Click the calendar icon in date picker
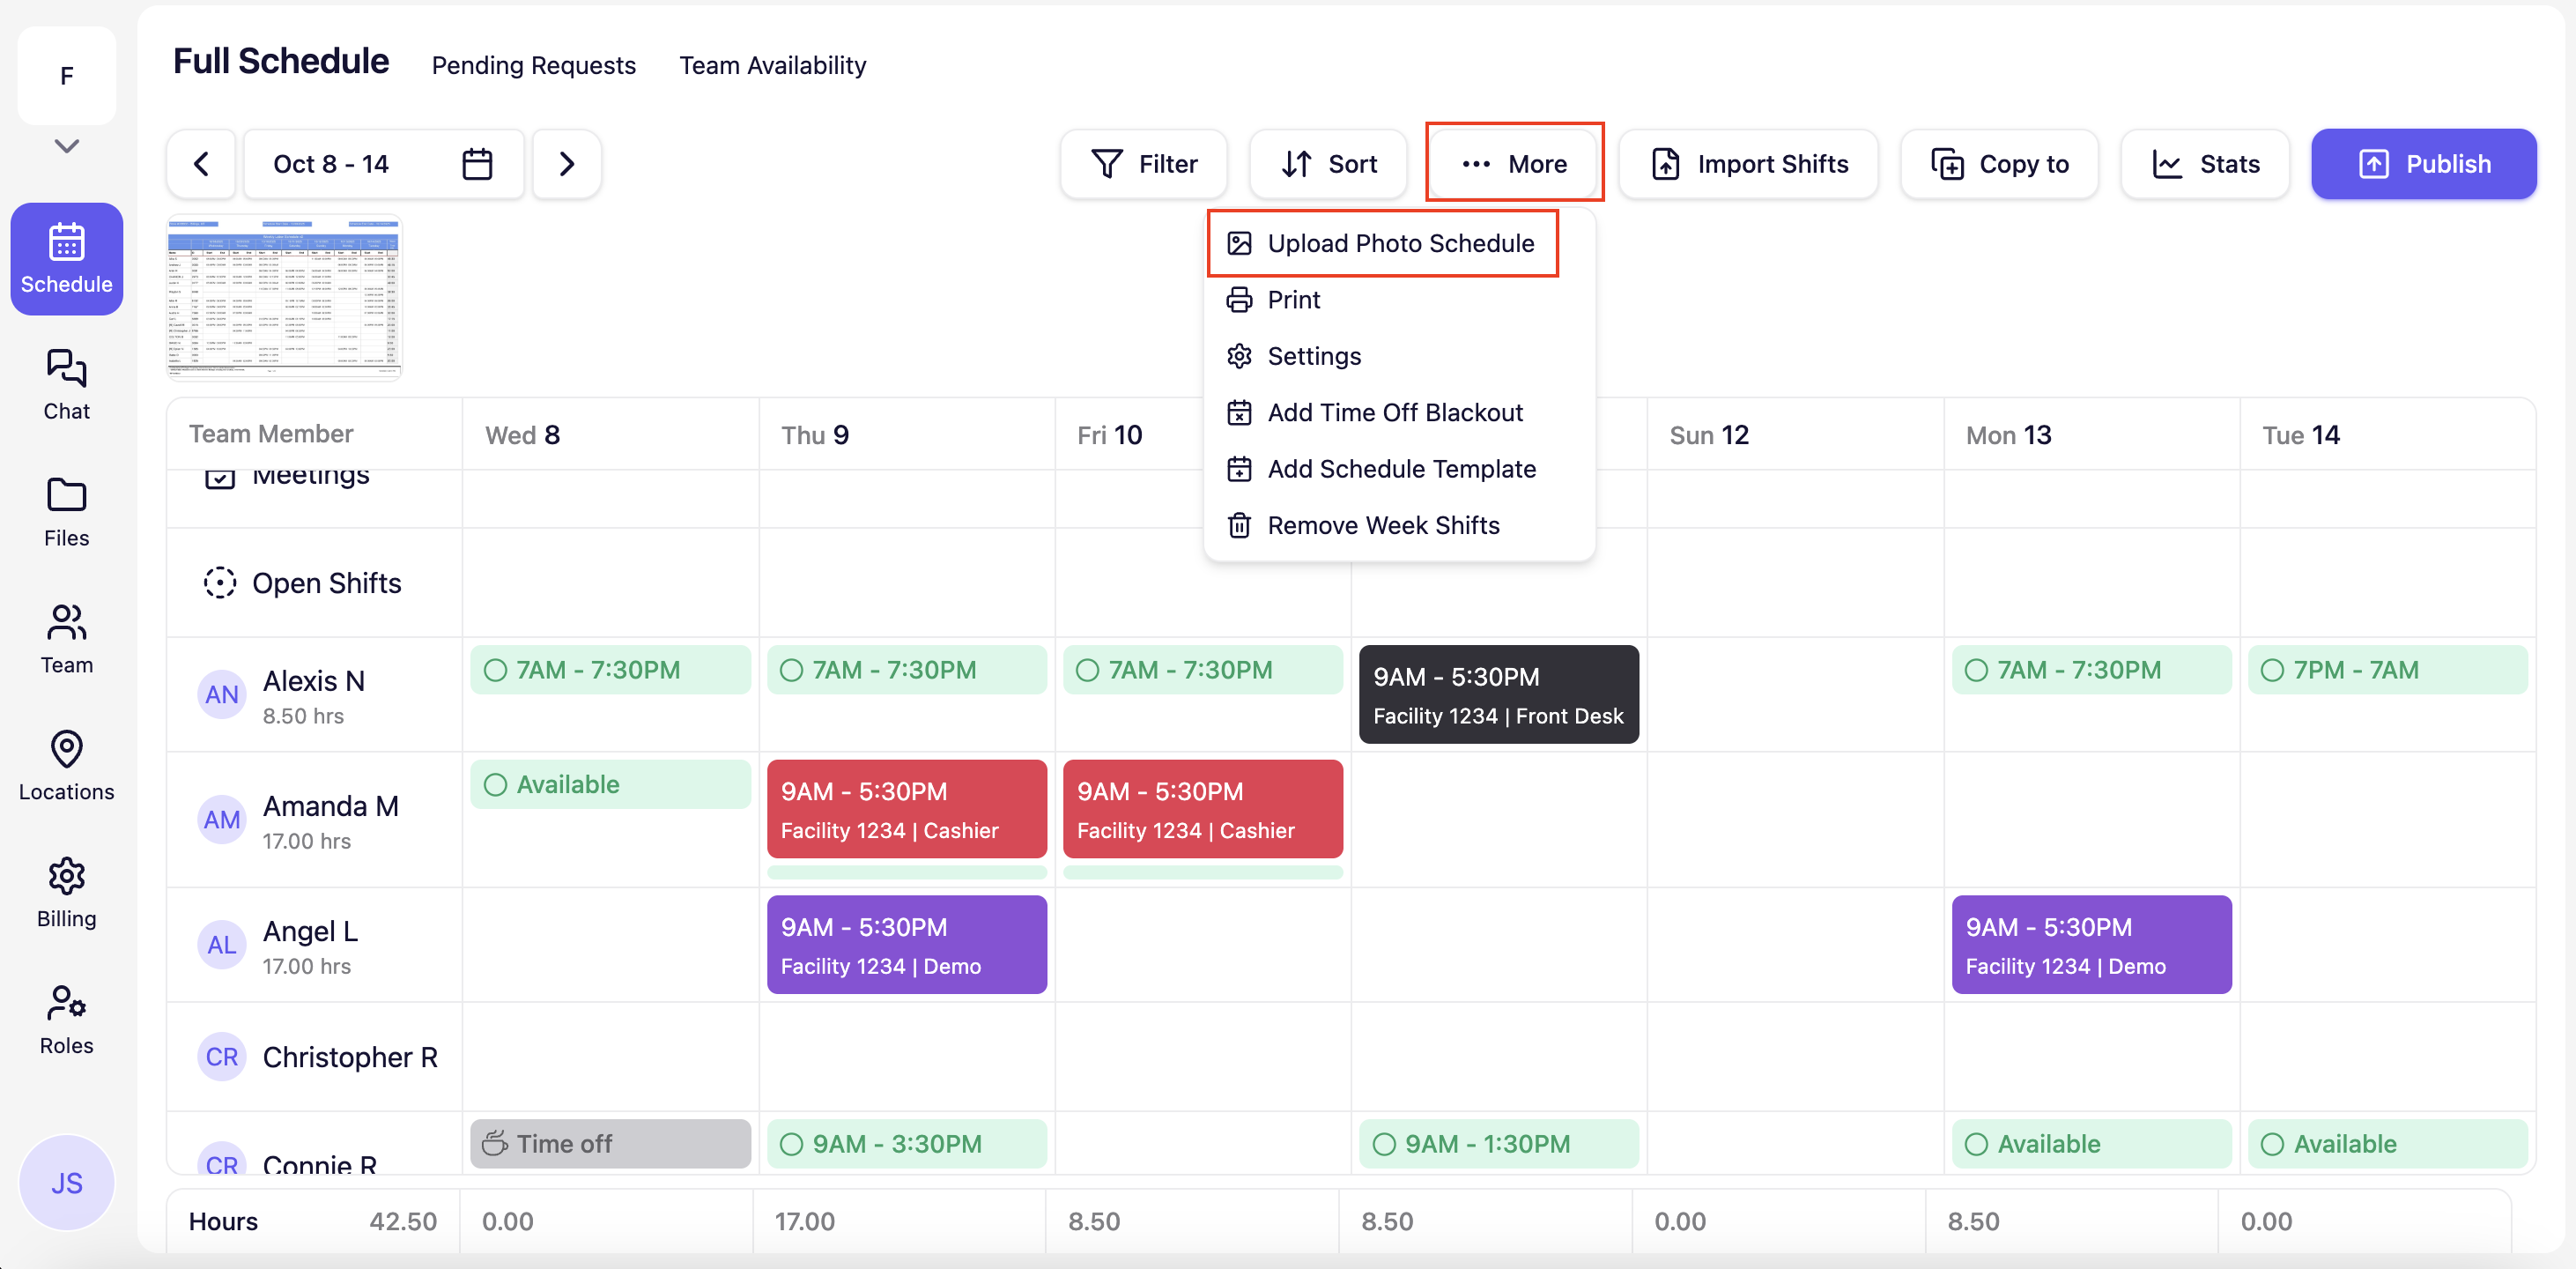2576x1269 pixels. pyautogui.click(x=477, y=164)
